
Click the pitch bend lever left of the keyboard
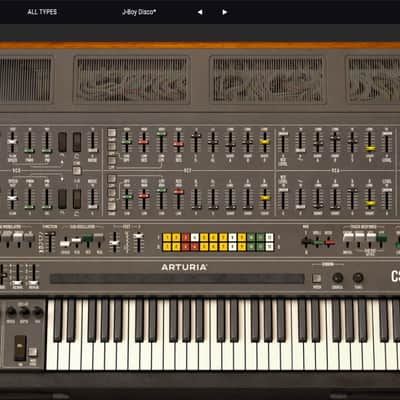click(20, 348)
